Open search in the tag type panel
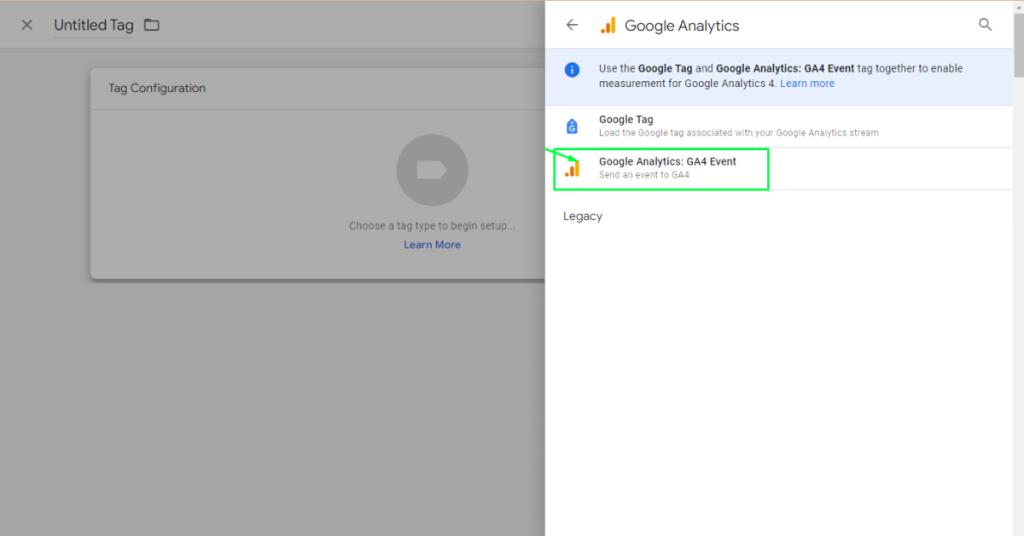Screen dimensions: 1024x536 (985, 25)
